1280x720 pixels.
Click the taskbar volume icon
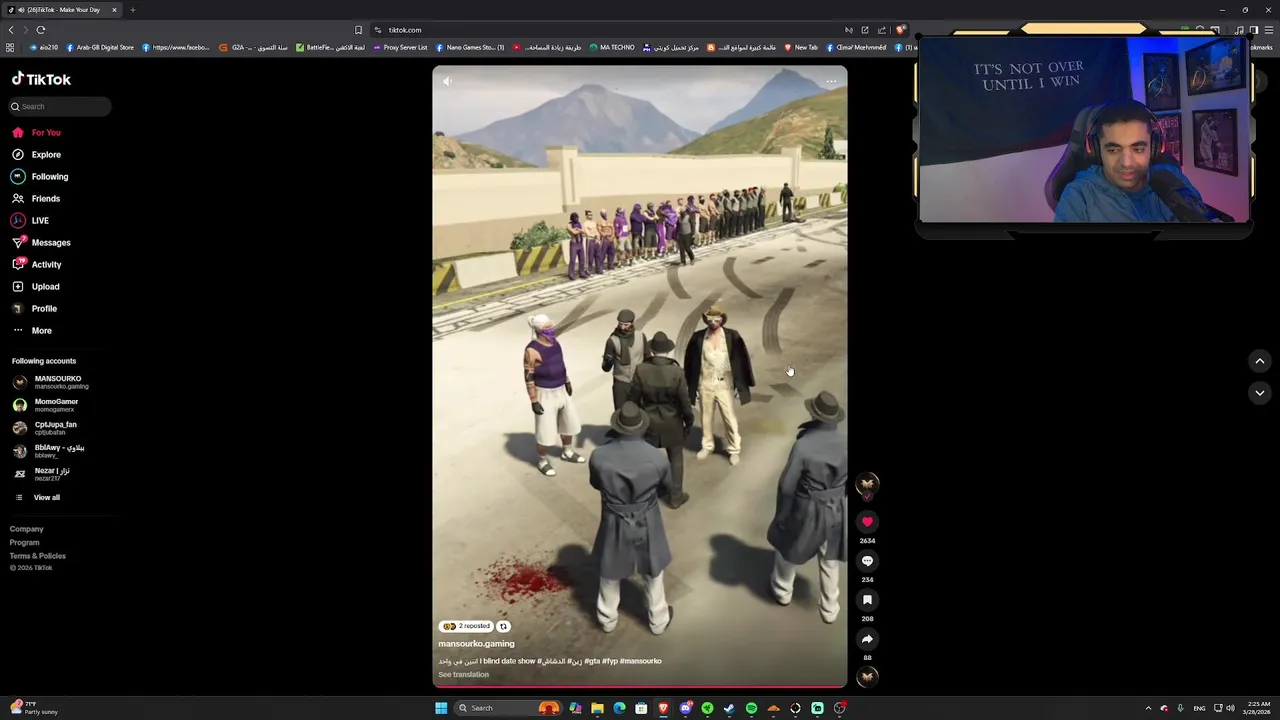click(1230, 708)
